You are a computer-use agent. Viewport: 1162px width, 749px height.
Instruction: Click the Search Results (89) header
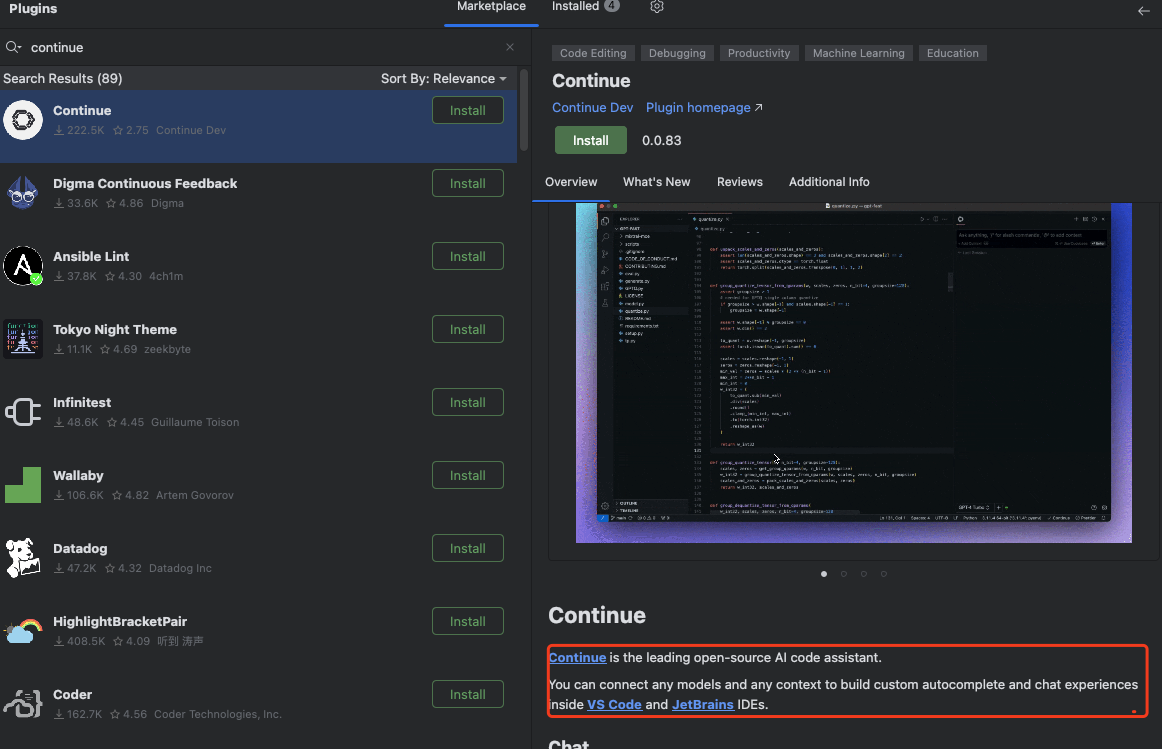click(63, 79)
